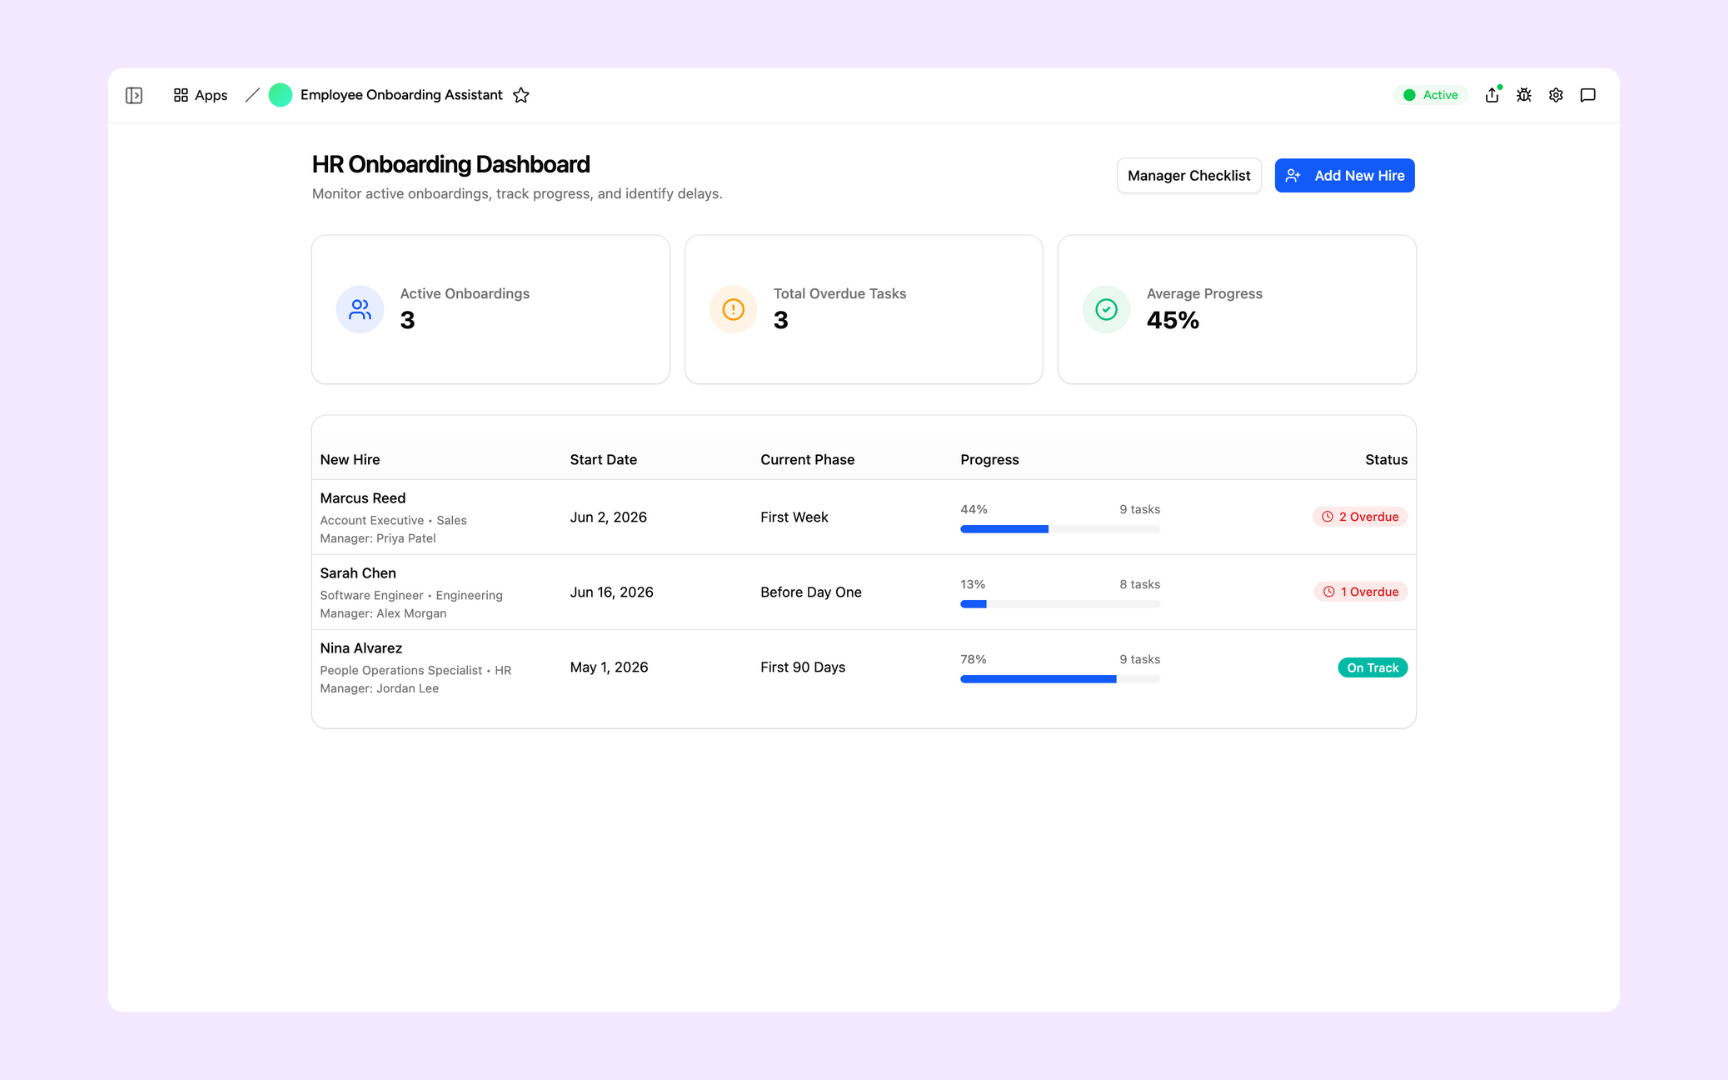Click Software Engineer • Engineering text
This screenshot has width=1728, height=1080.
point(411,595)
